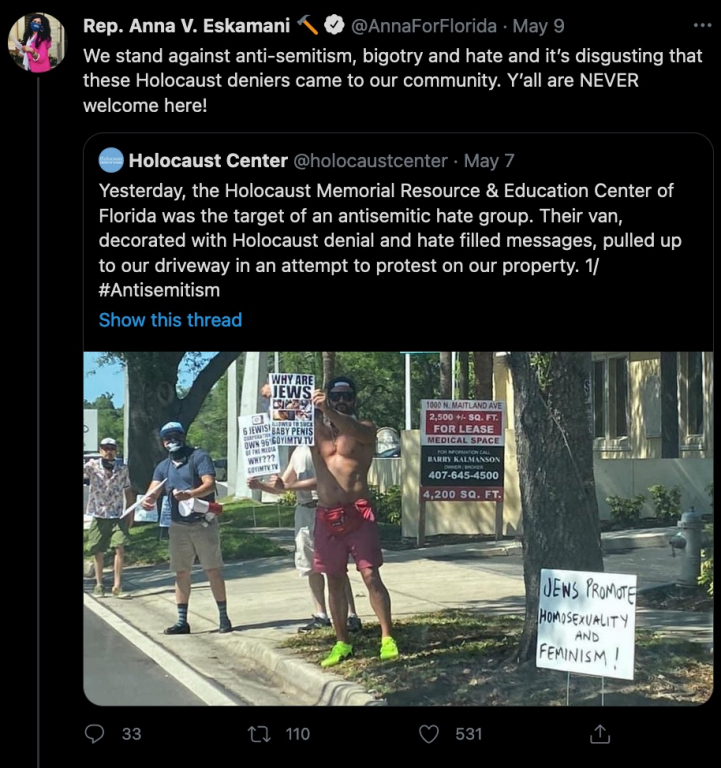Open the @AnnaForFlorida handle link
721x768 pixels.
coord(424,26)
